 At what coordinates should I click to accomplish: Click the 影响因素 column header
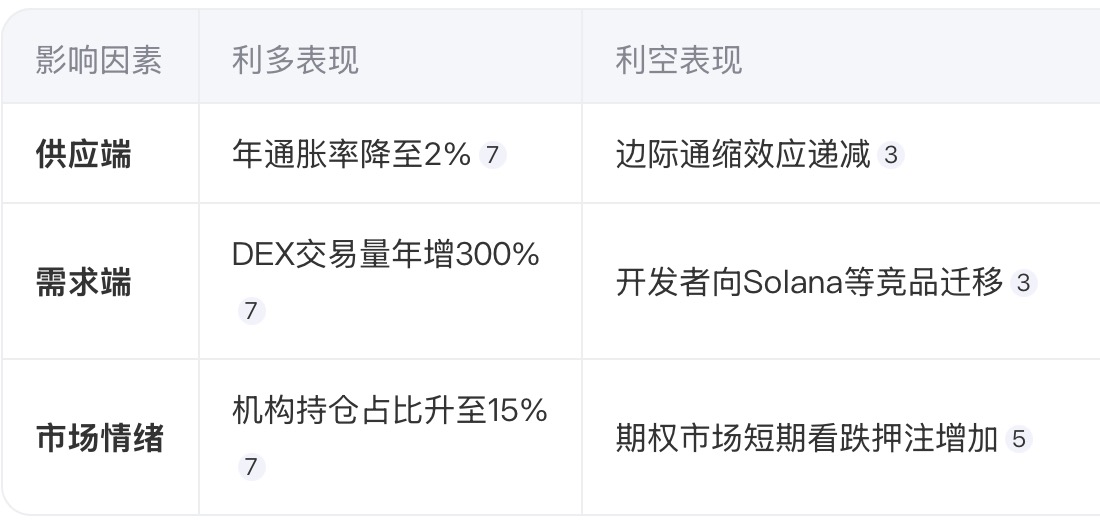[99, 60]
